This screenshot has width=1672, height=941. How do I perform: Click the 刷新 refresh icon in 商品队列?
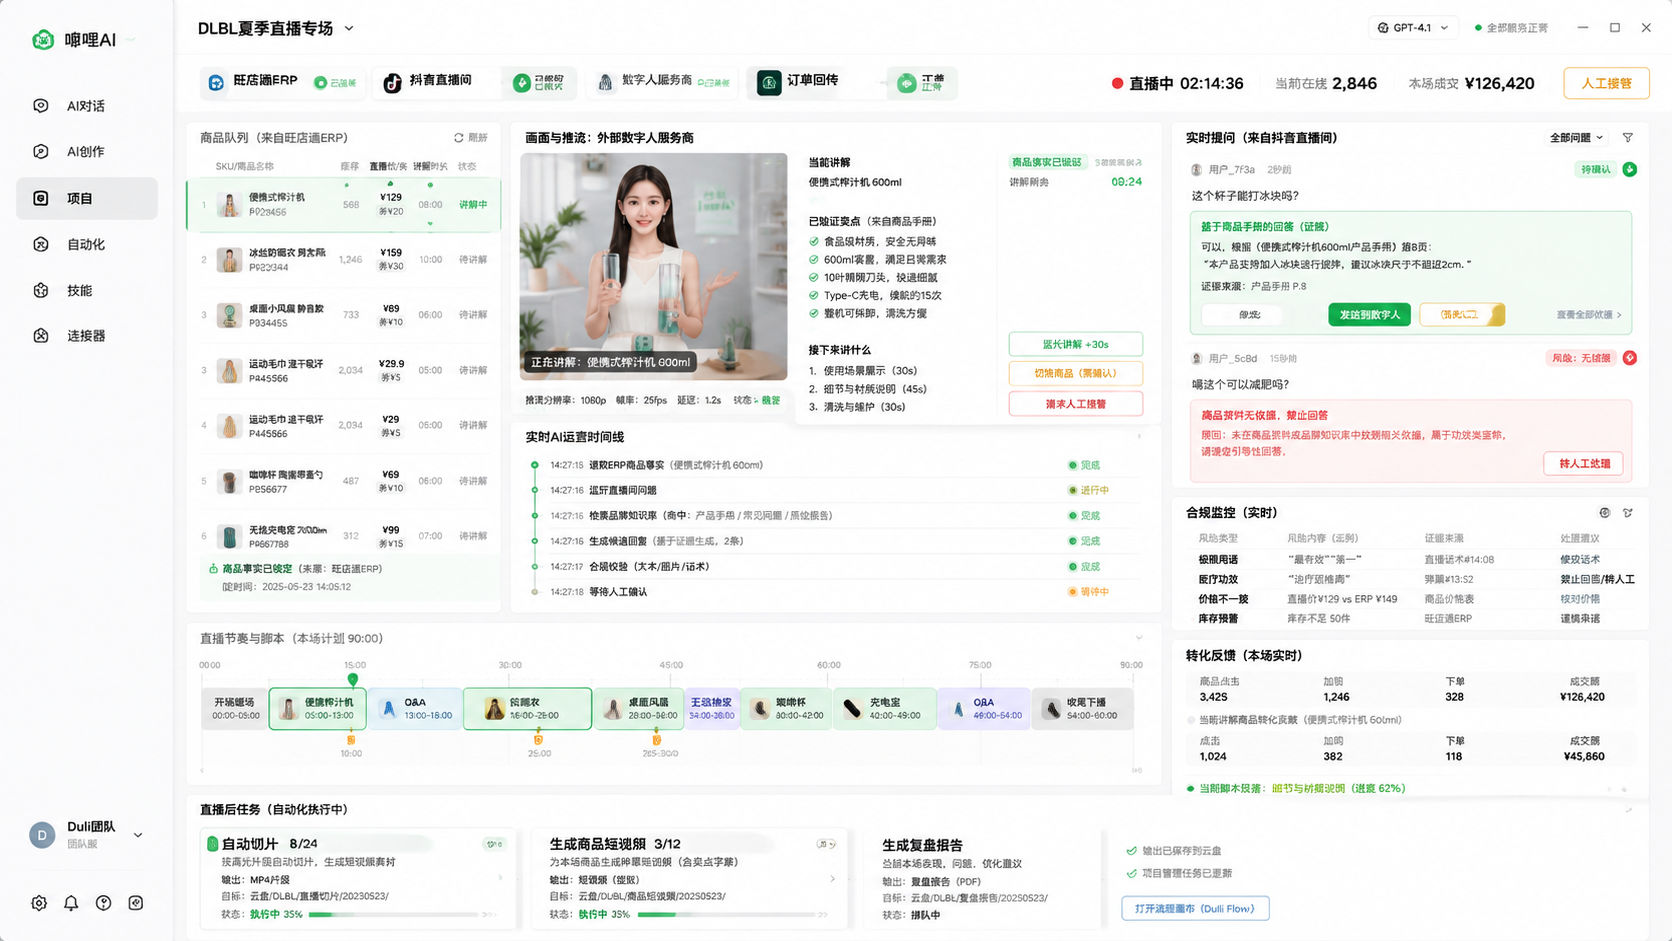point(459,138)
